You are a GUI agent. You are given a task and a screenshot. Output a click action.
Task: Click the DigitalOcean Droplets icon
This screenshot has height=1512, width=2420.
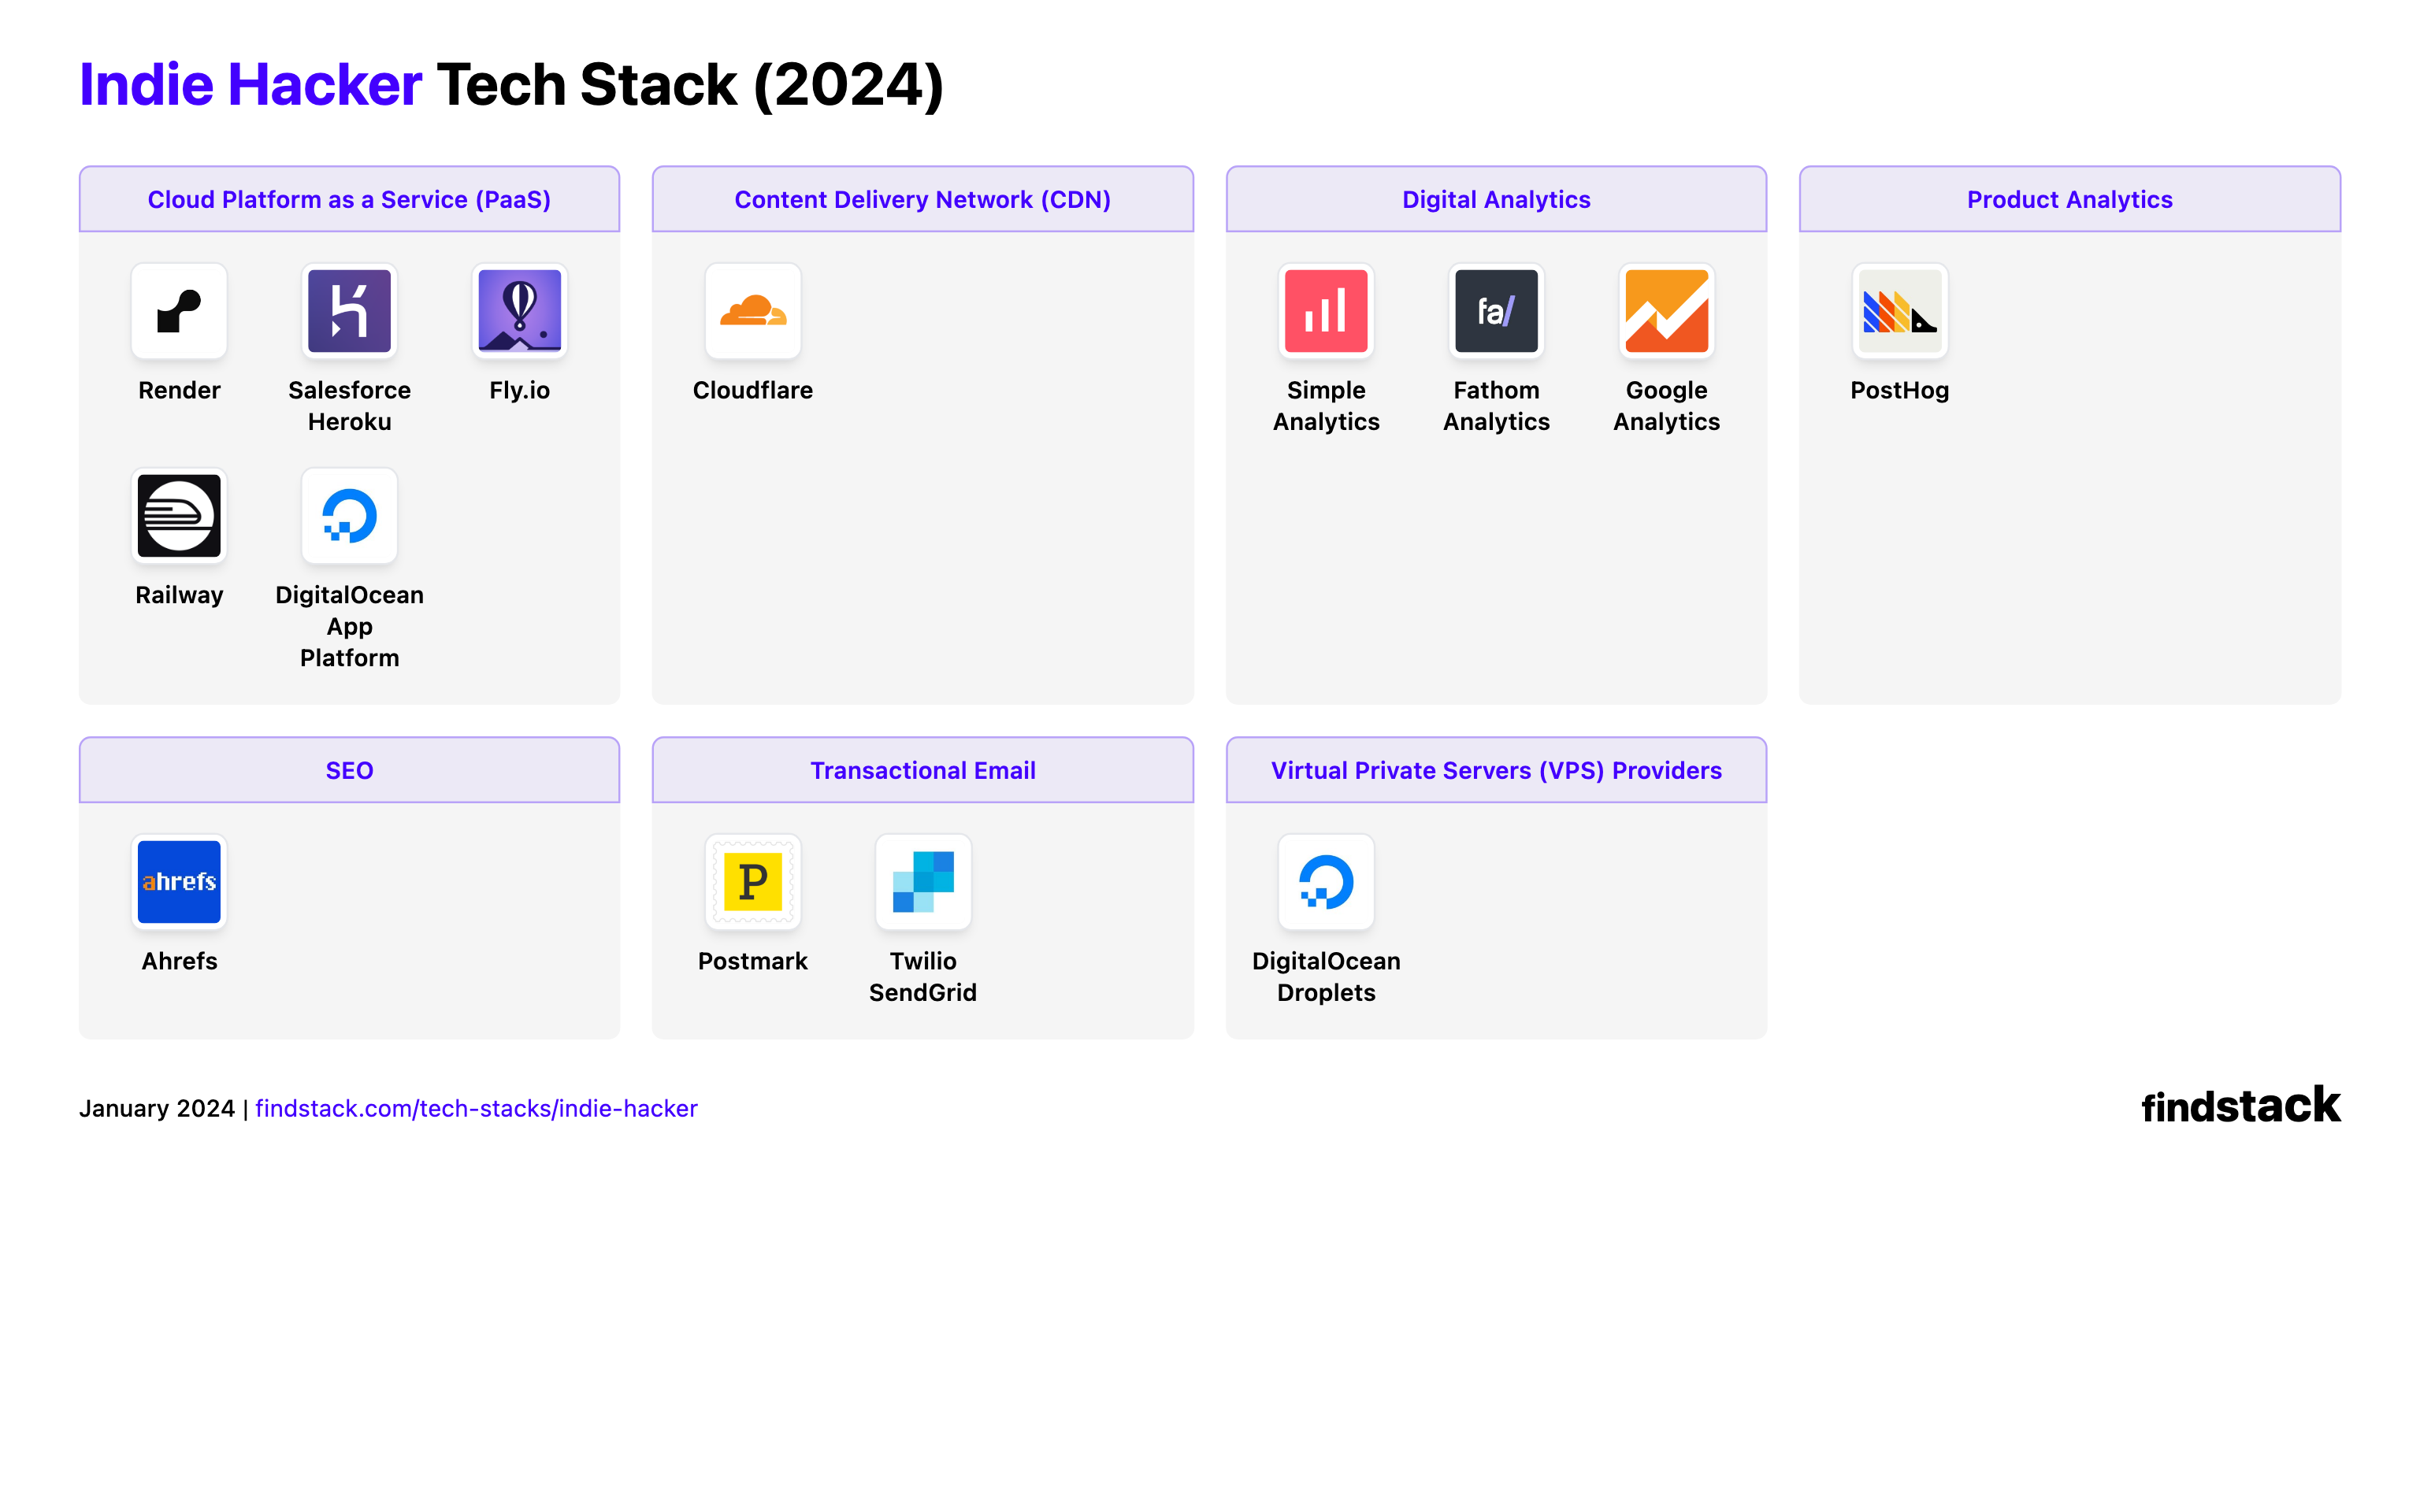coord(1326,882)
